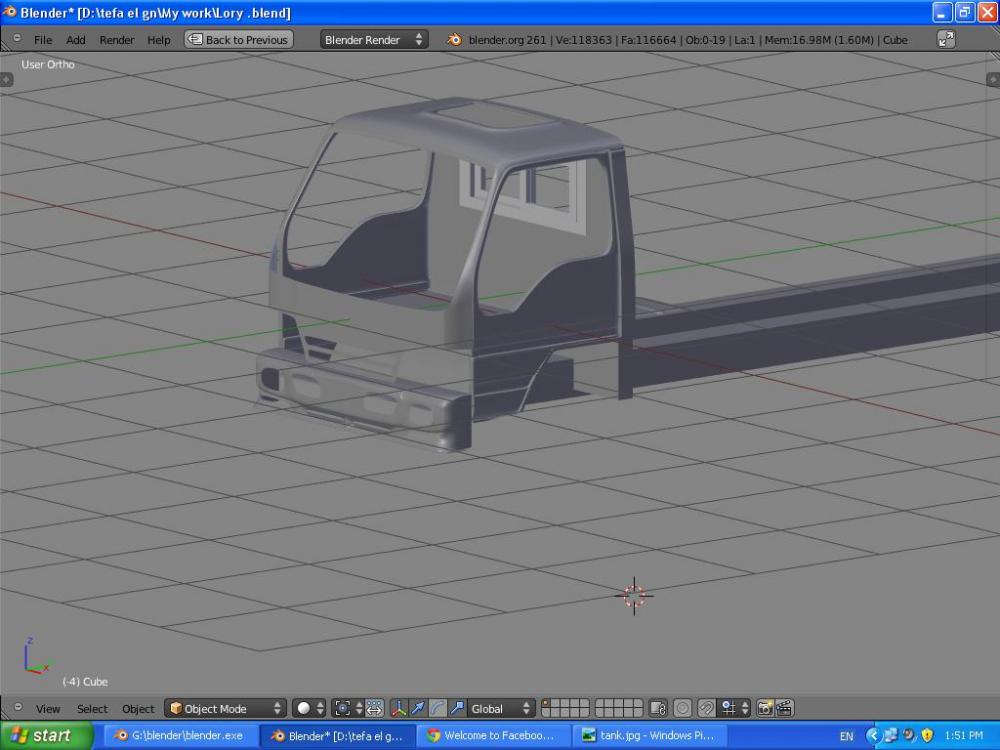Select the rotate manipulator arc icon

coord(438,708)
